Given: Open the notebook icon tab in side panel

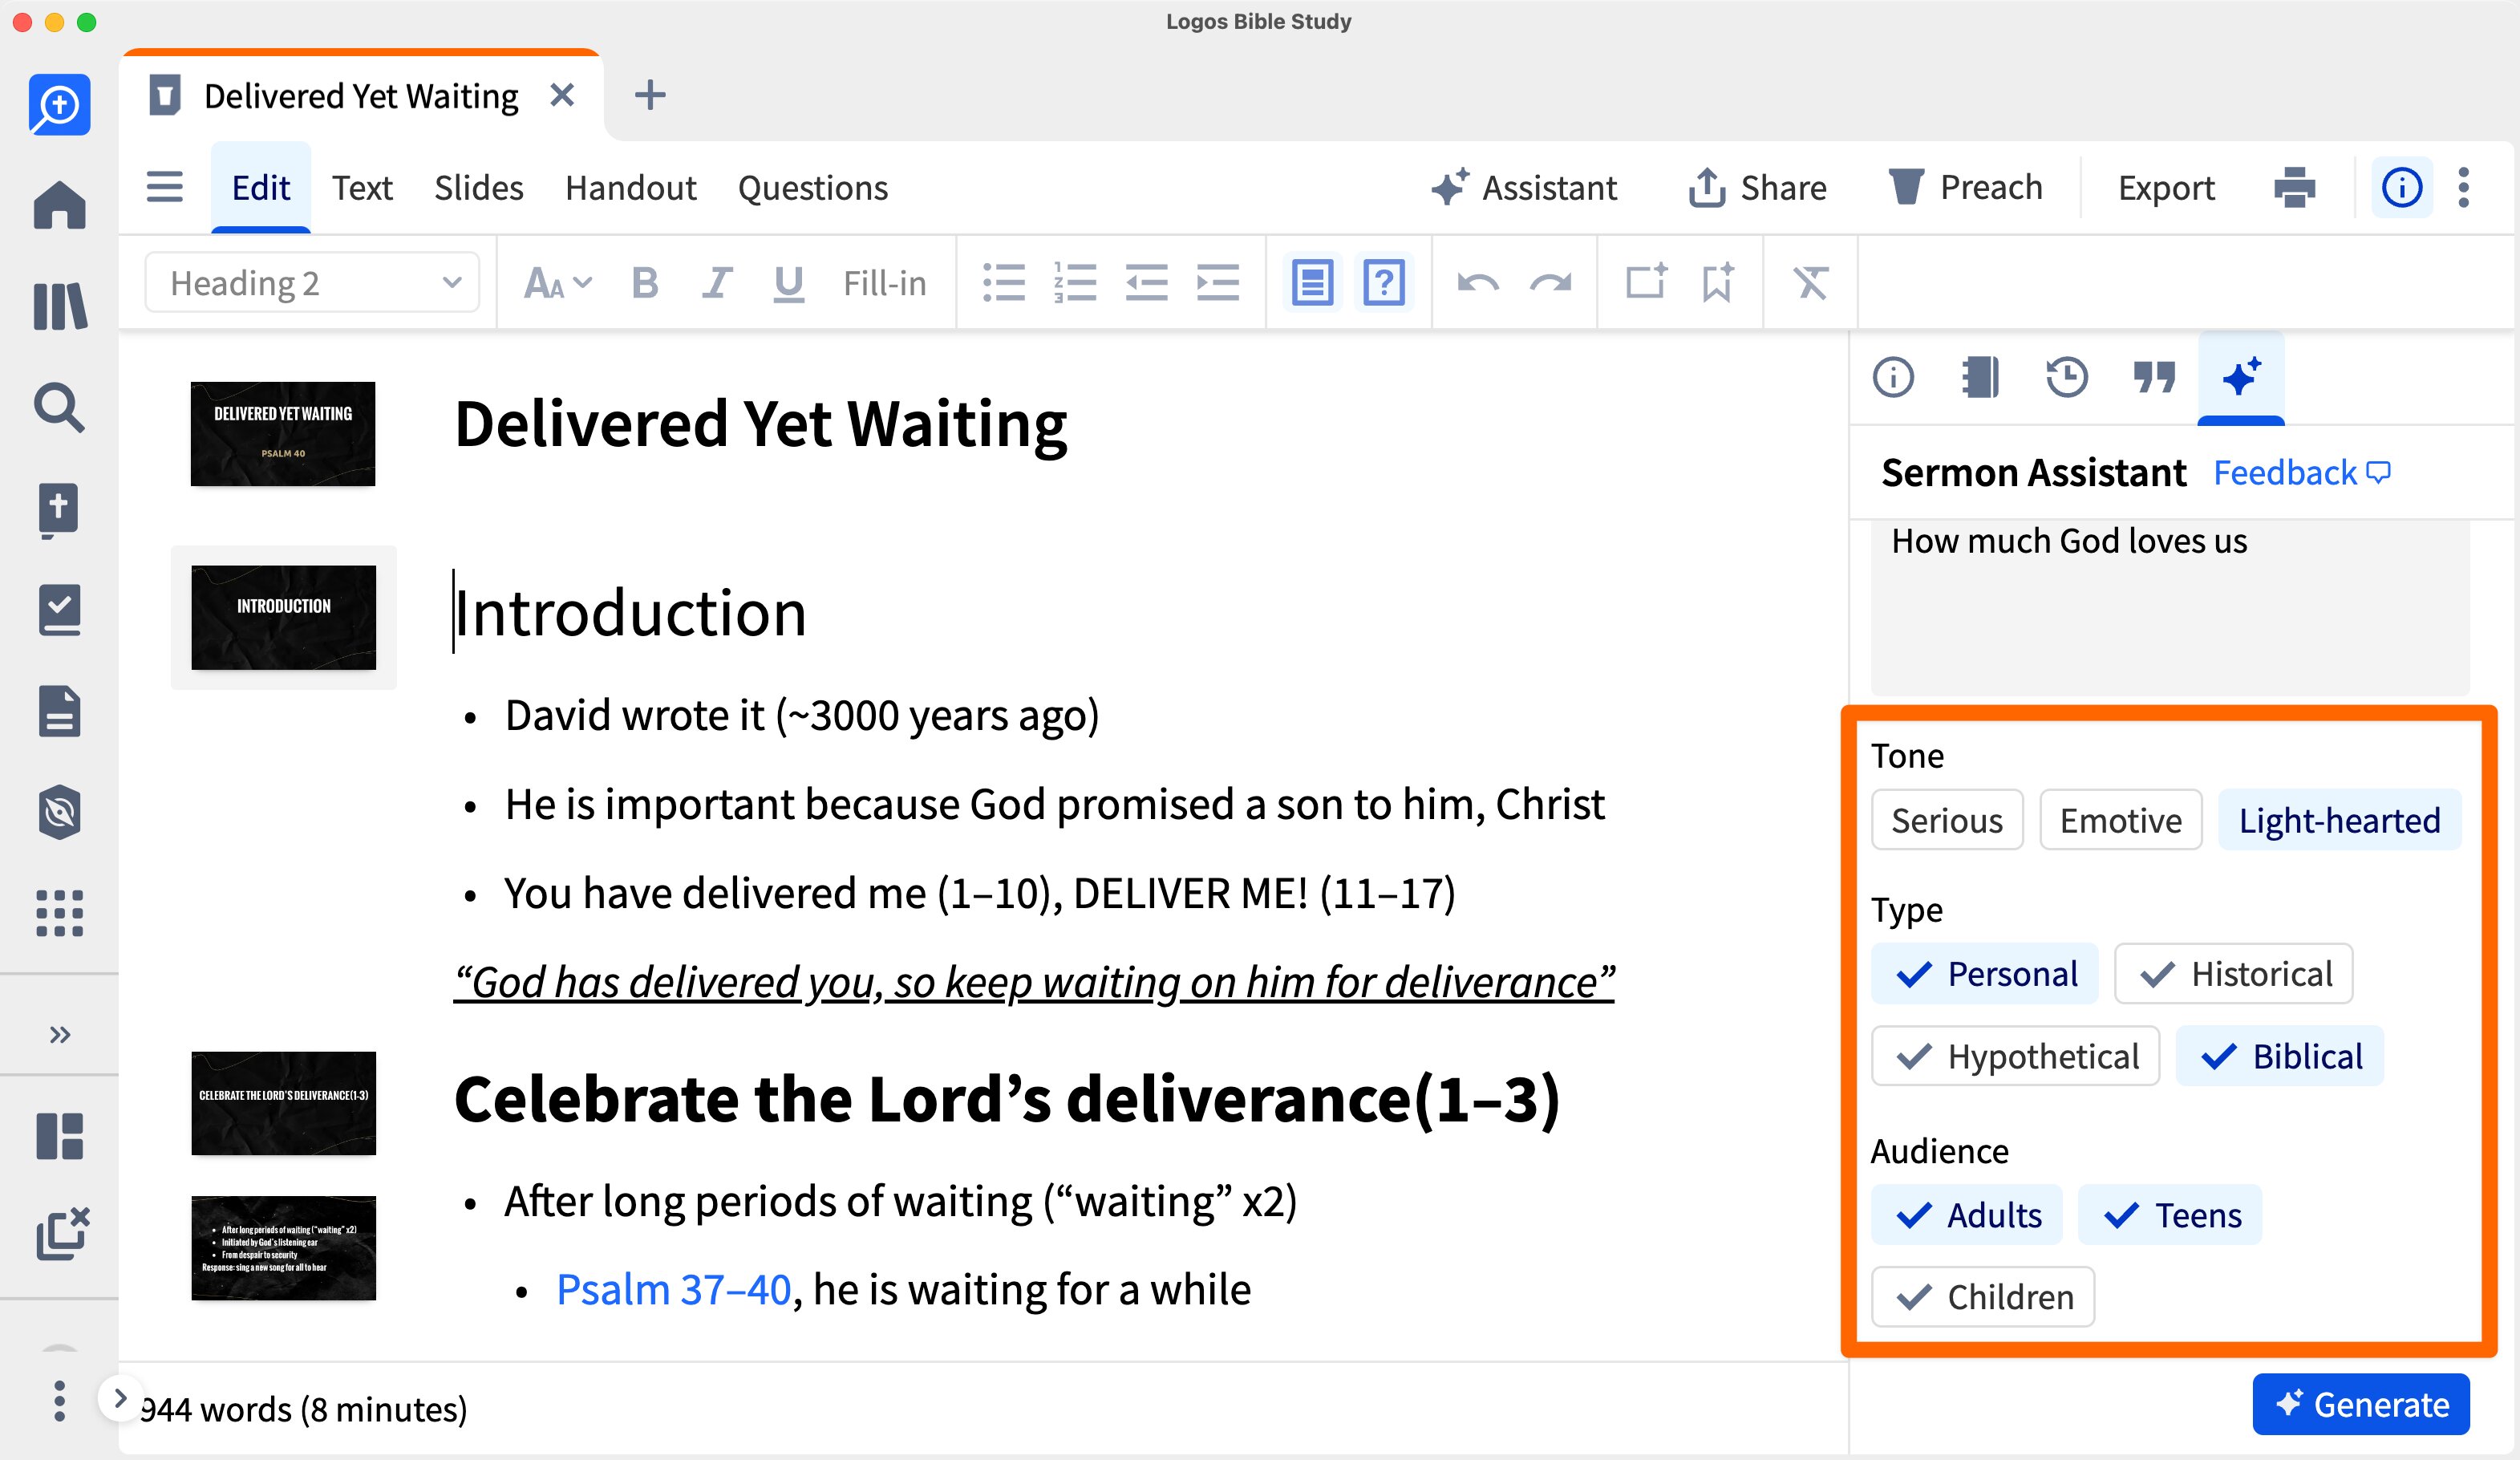Looking at the screenshot, I should [x=1980, y=378].
